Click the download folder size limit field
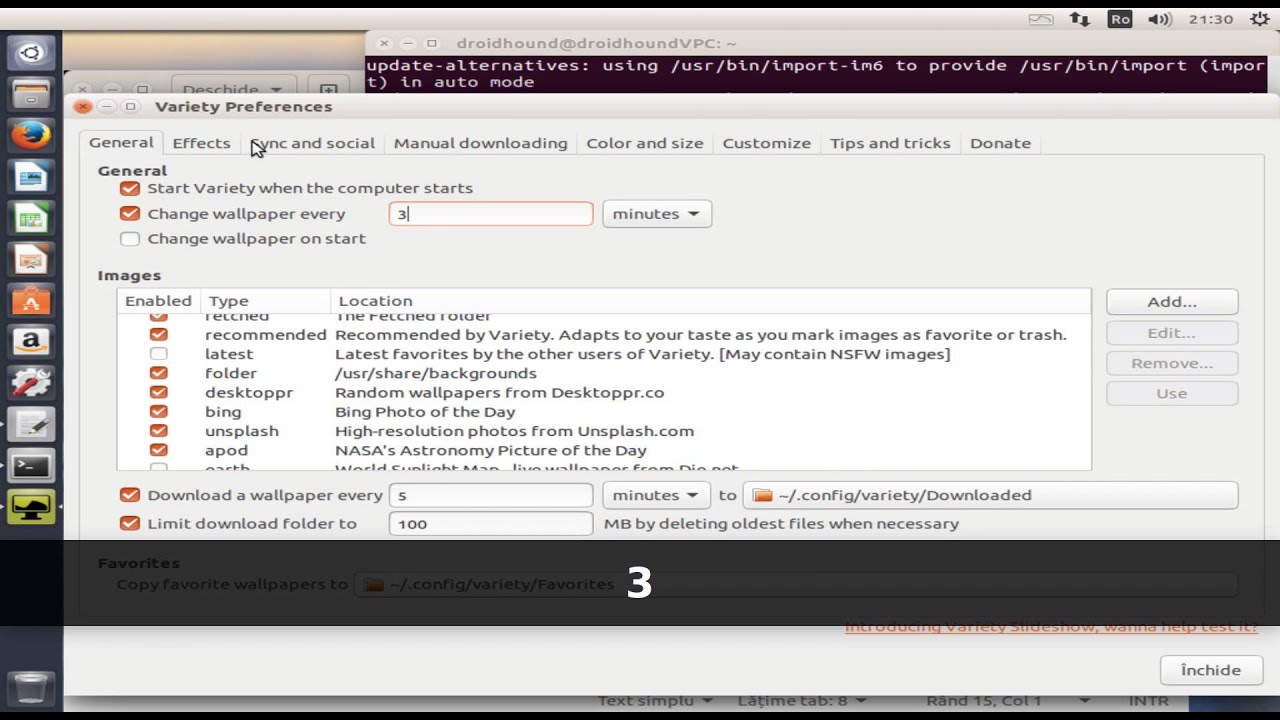Screen dimensions: 1280x720 tap(491, 523)
